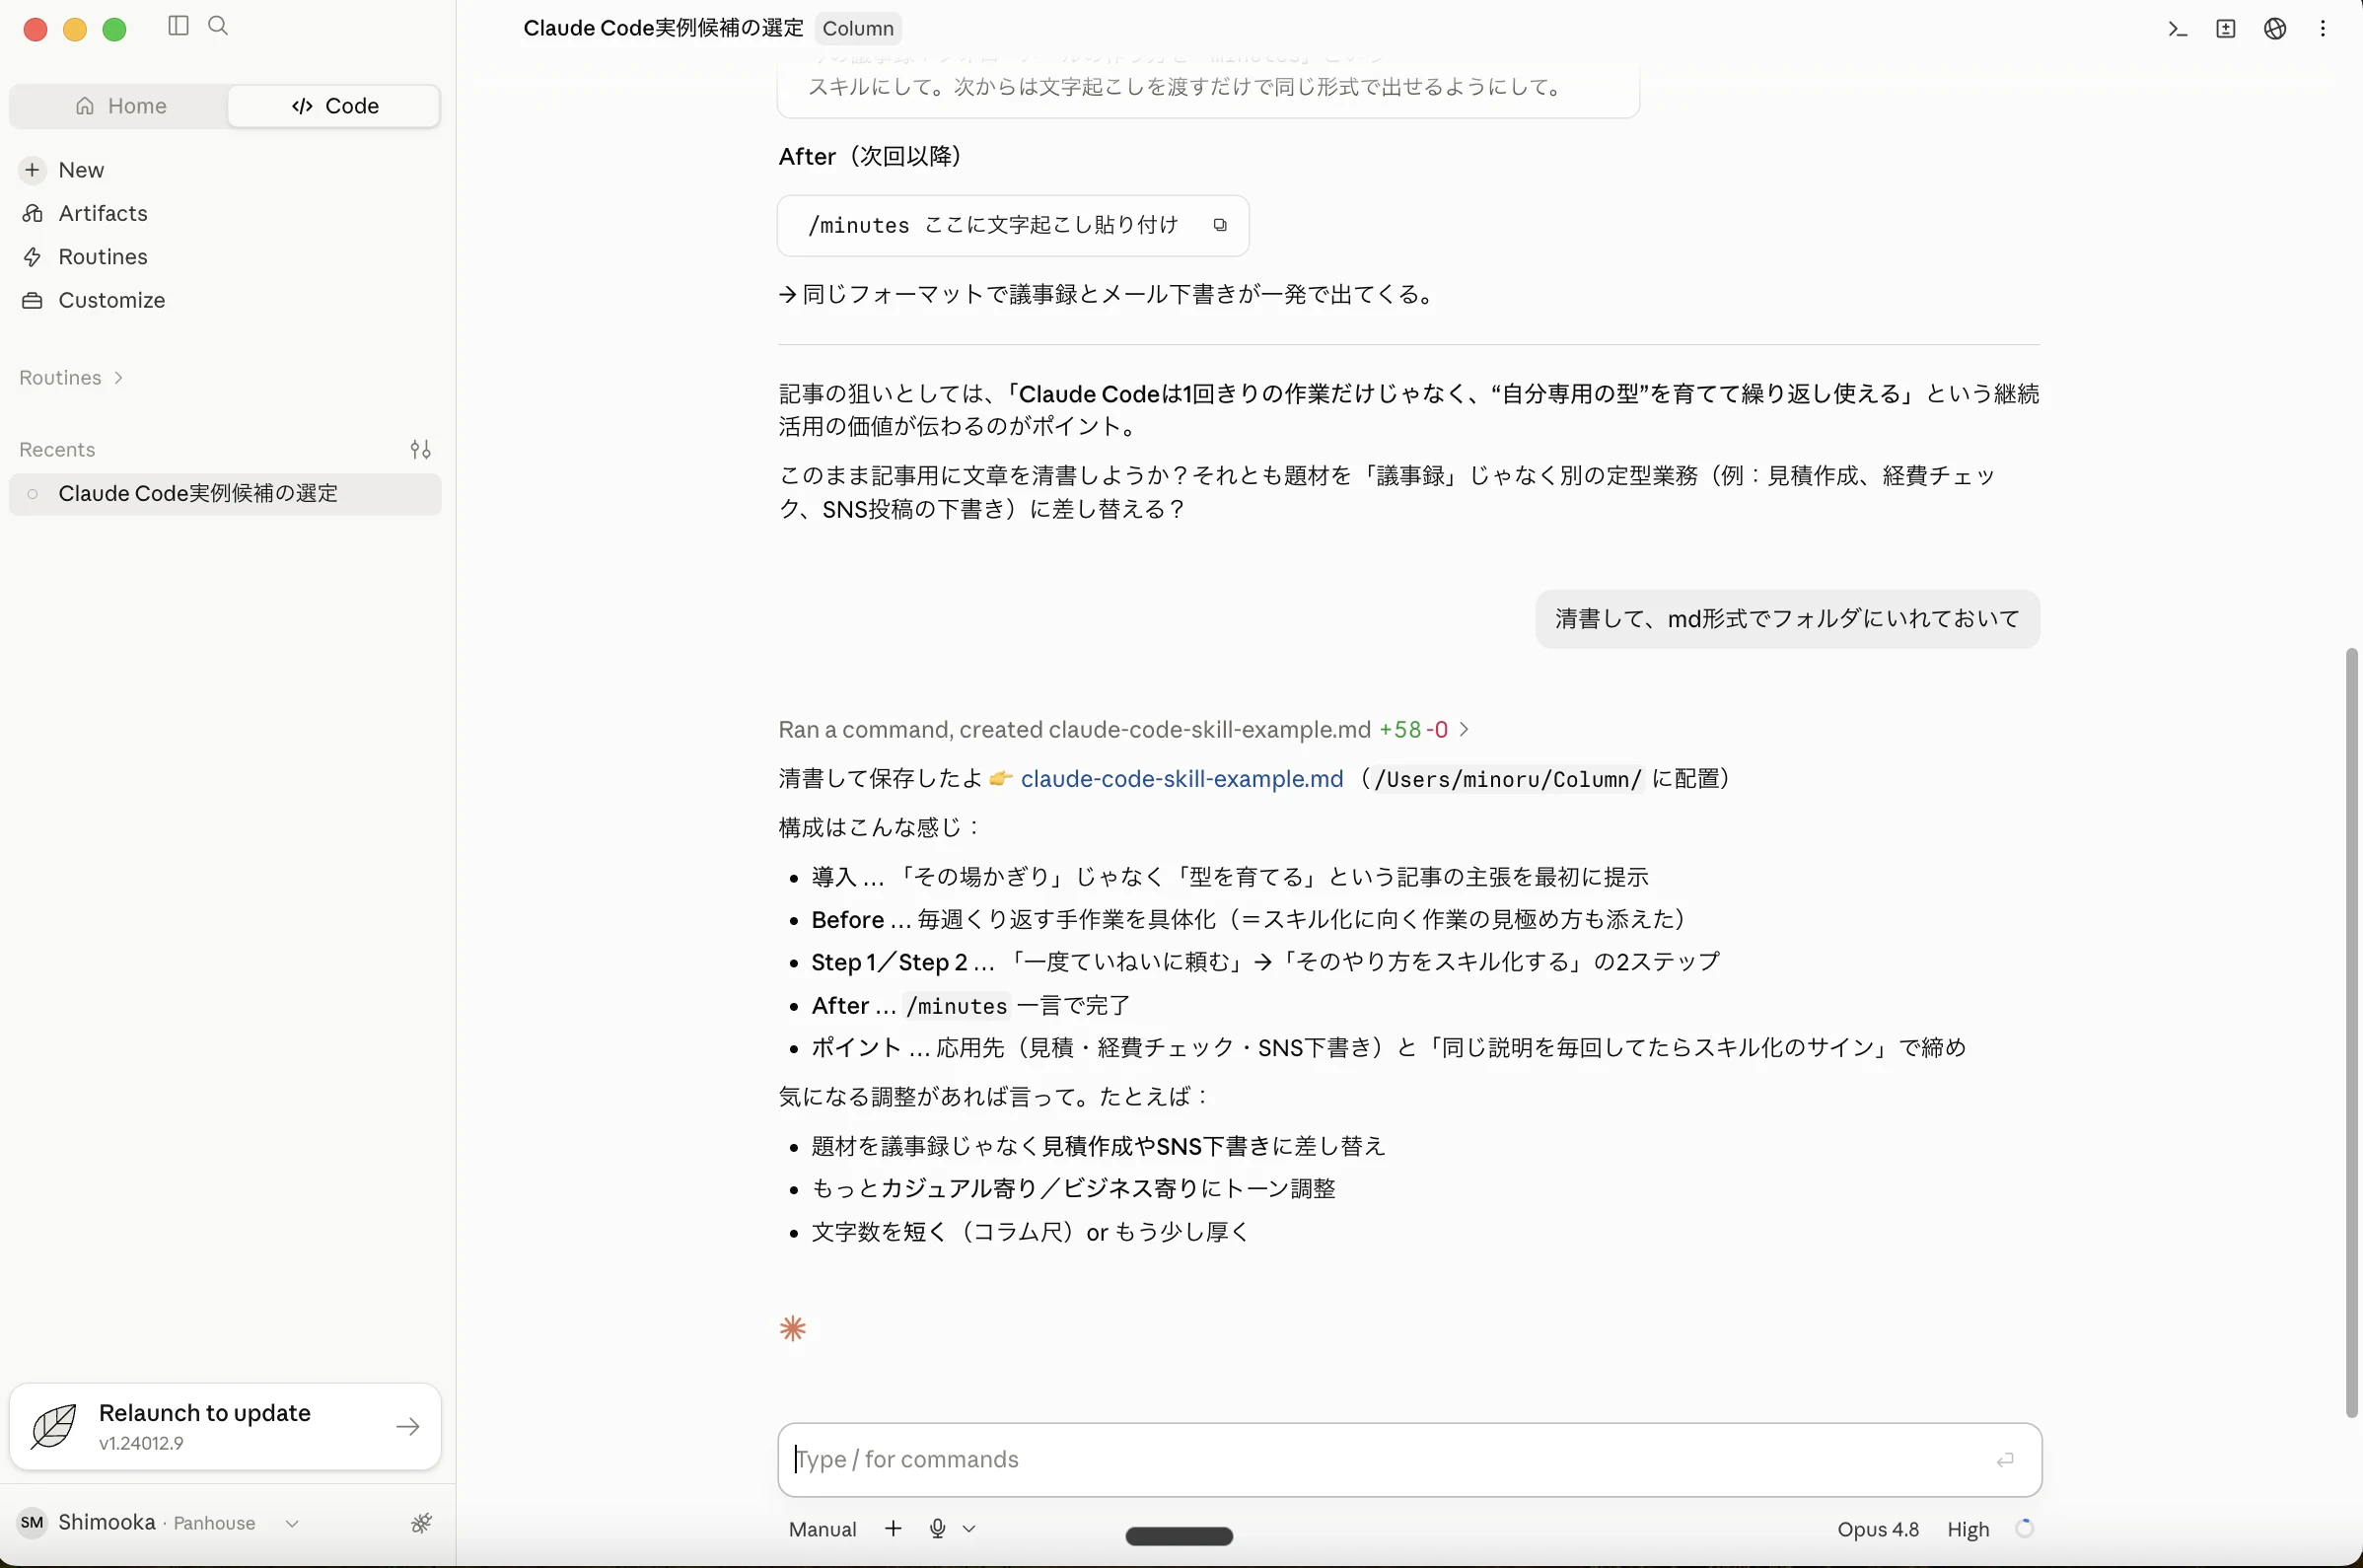Click the send arrow in input box
The height and width of the screenshot is (1568, 2363).
[x=2004, y=1460]
